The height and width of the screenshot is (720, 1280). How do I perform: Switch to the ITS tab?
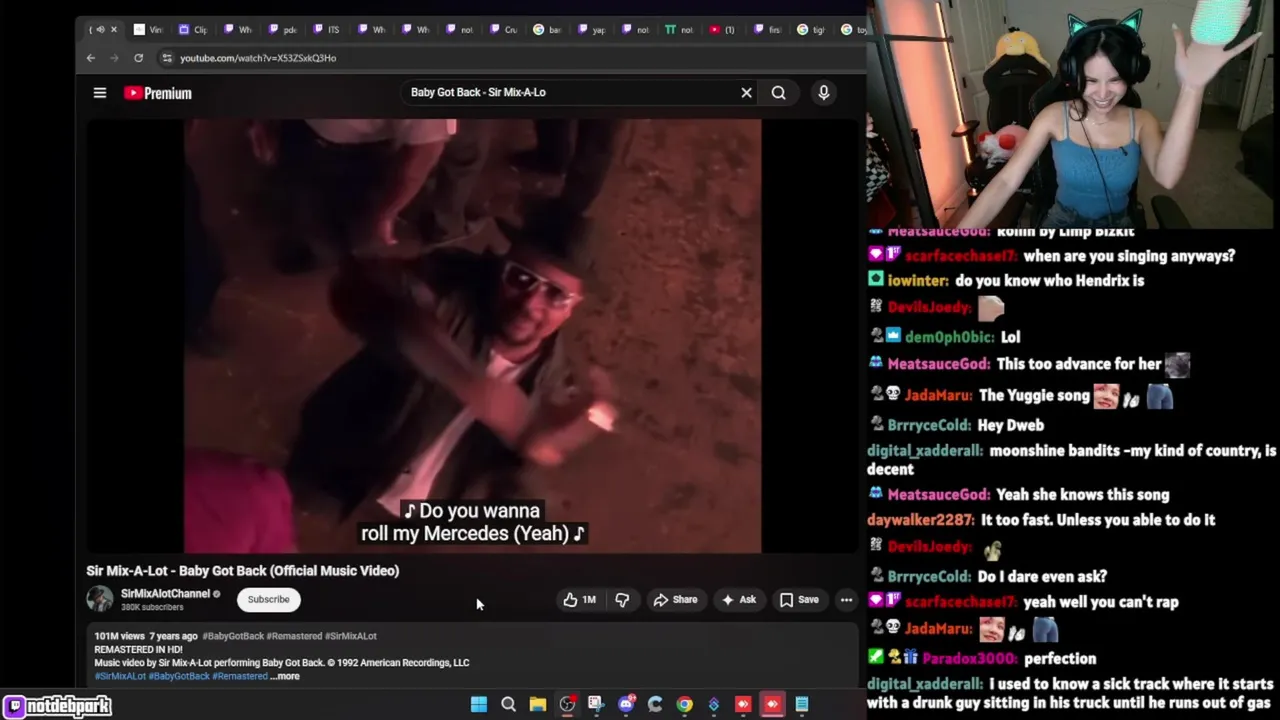click(326, 30)
